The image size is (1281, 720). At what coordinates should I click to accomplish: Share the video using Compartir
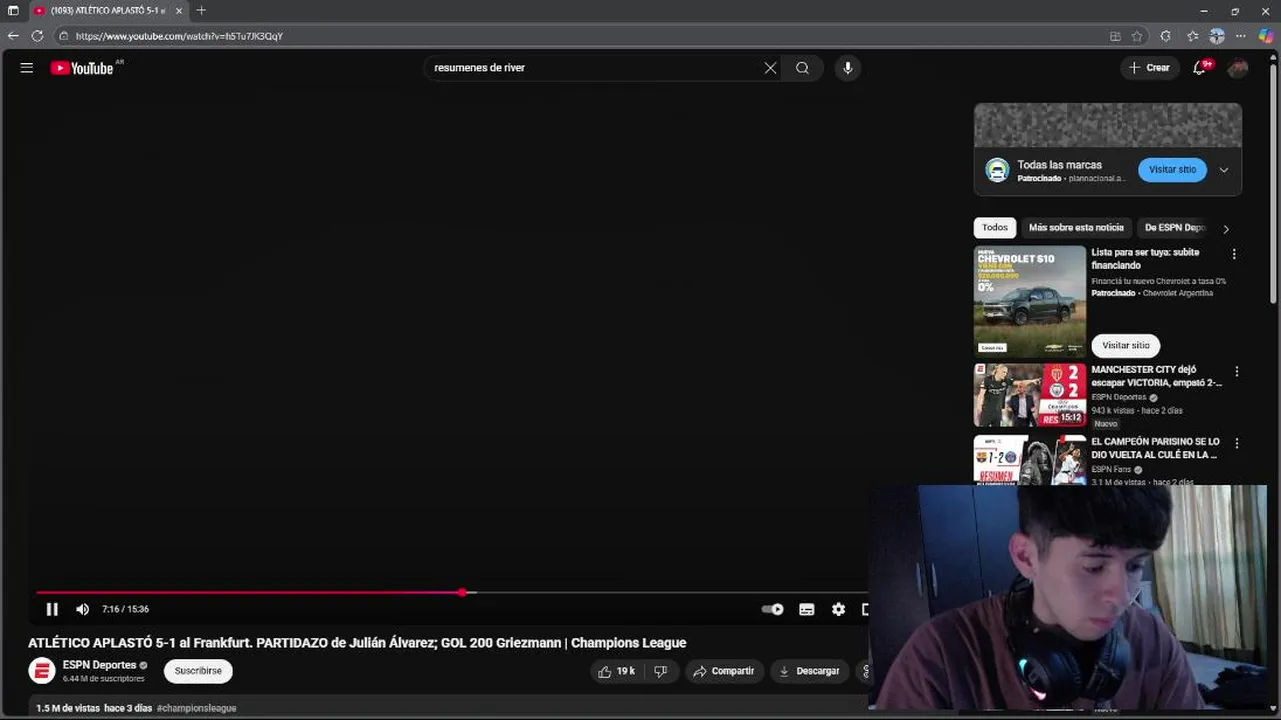coord(724,671)
